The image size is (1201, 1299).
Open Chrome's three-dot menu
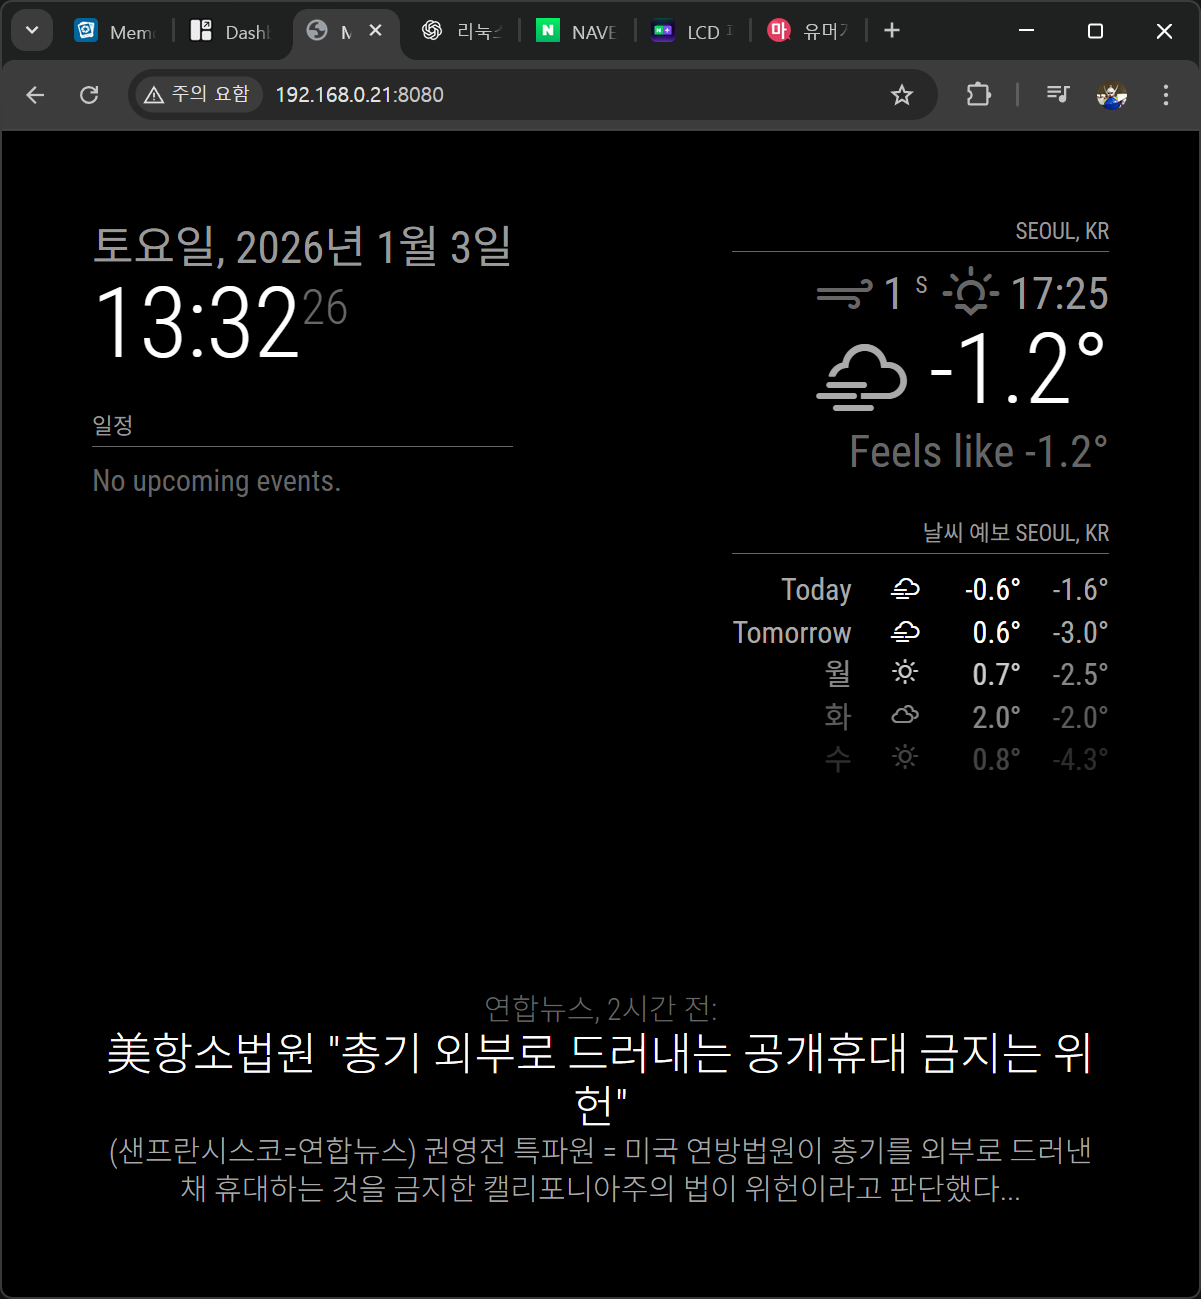(1165, 95)
